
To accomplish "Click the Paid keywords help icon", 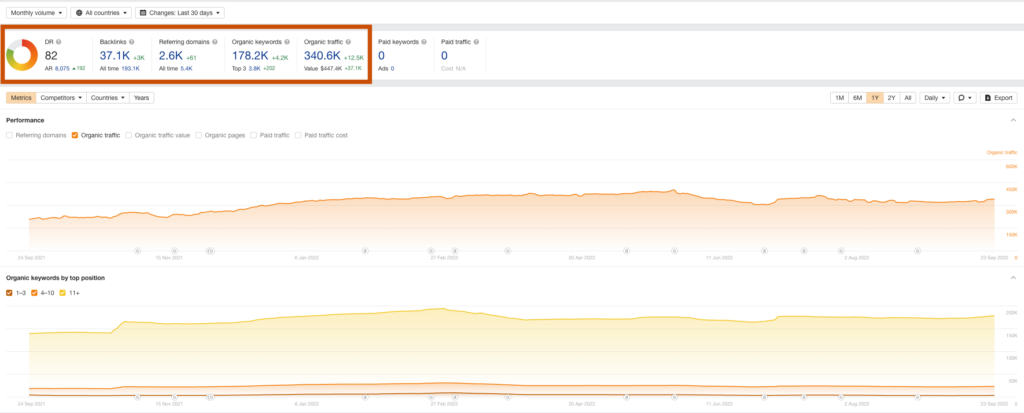I will 425,42.
